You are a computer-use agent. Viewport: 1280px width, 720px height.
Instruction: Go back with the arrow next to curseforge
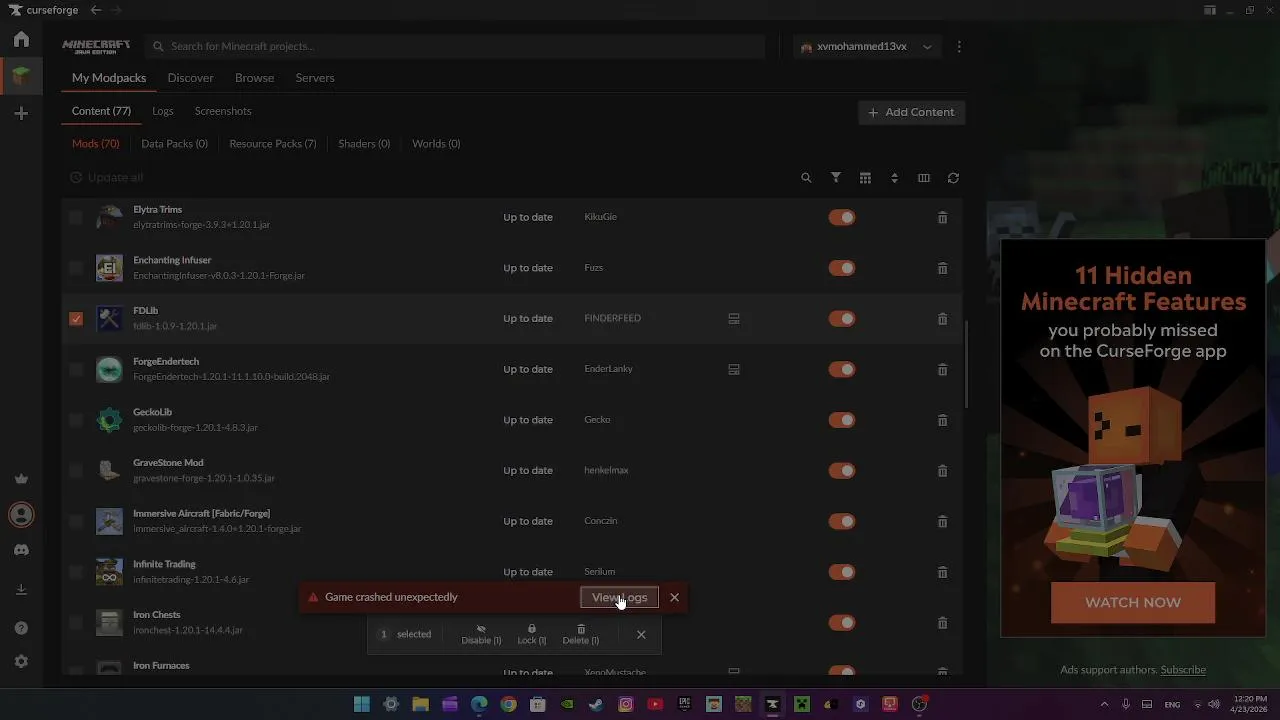96,10
